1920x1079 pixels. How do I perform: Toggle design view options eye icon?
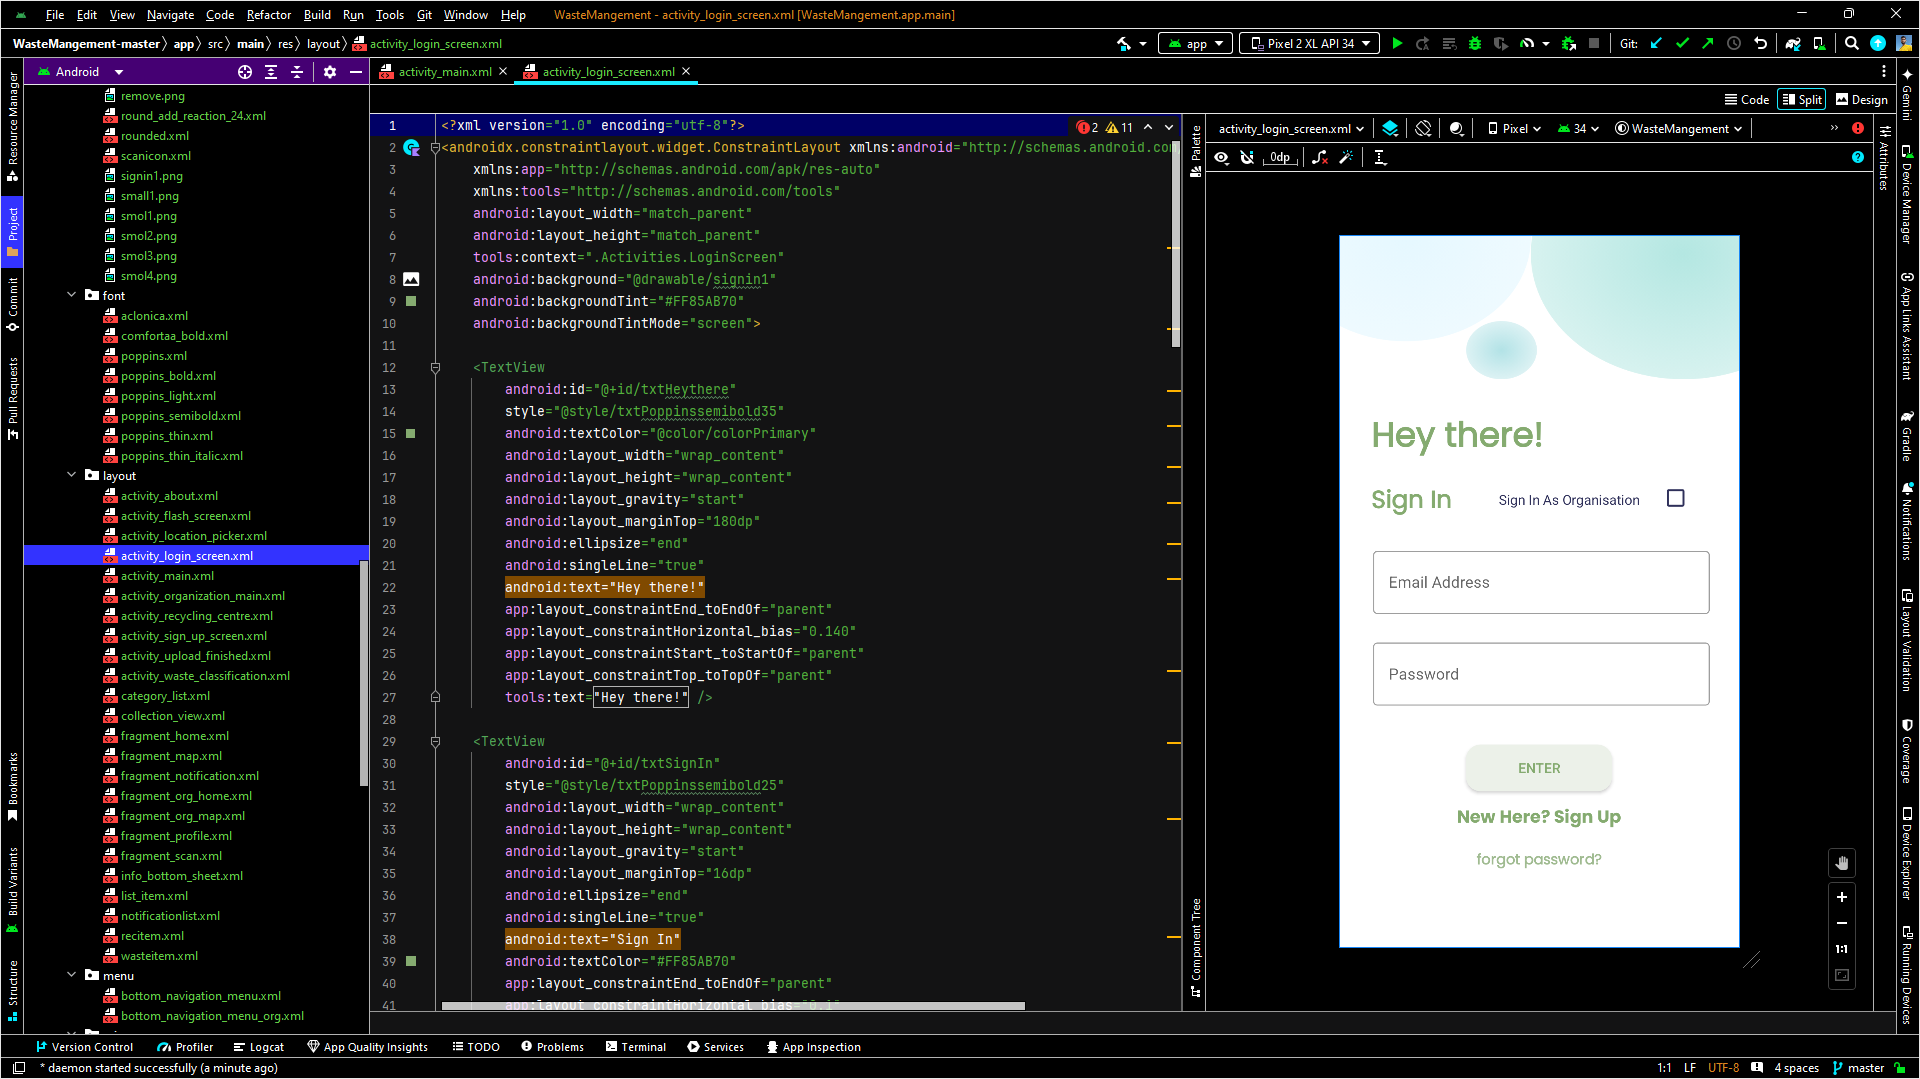point(1221,158)
